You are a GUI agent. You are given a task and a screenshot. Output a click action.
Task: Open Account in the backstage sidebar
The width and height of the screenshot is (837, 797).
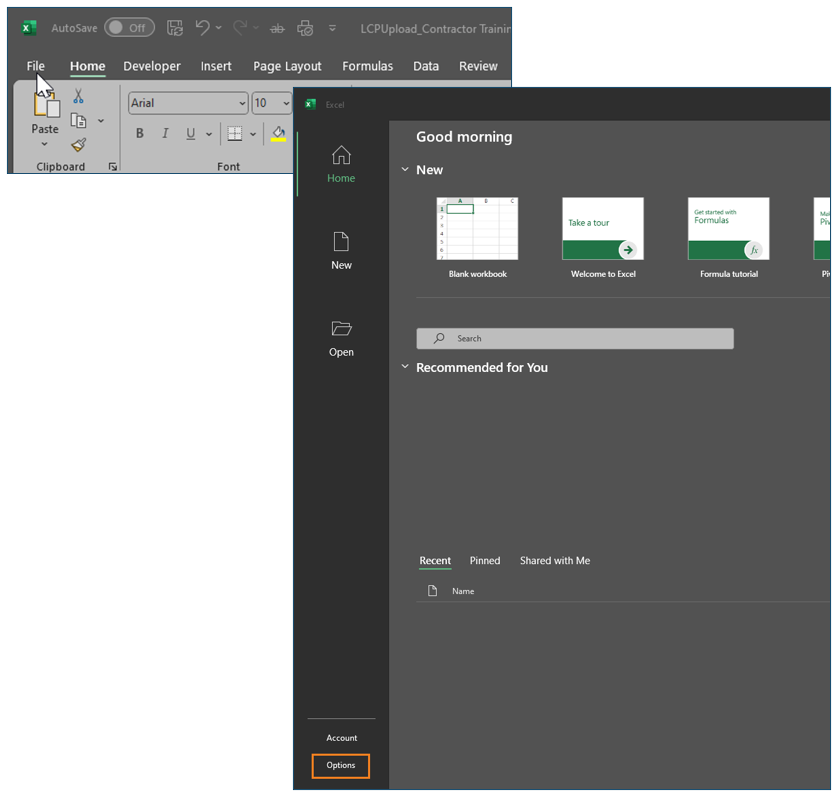click(342, 738)
